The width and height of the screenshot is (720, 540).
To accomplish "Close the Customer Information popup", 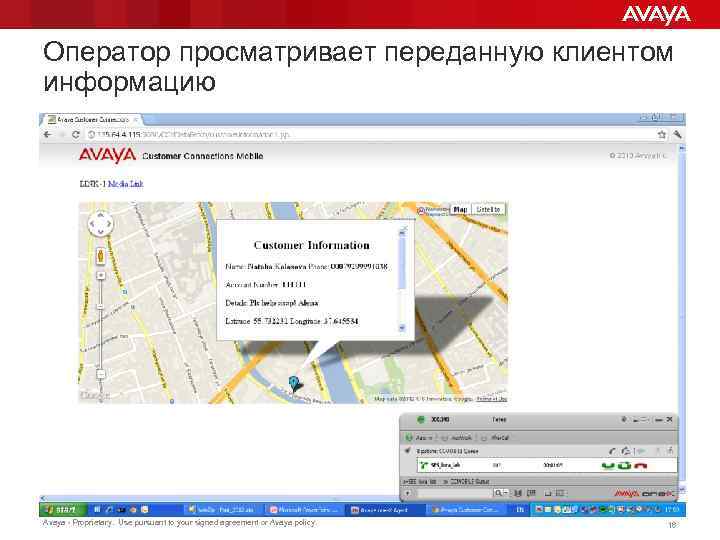I will click(405, 227).
